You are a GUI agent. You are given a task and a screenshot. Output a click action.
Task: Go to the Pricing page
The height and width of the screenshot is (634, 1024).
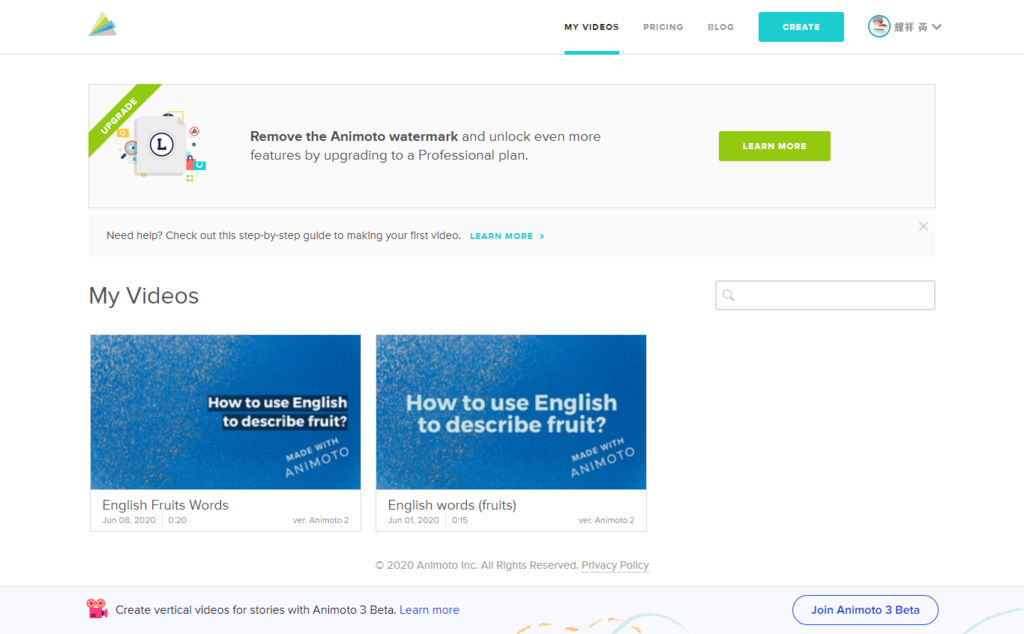[663, 27]
